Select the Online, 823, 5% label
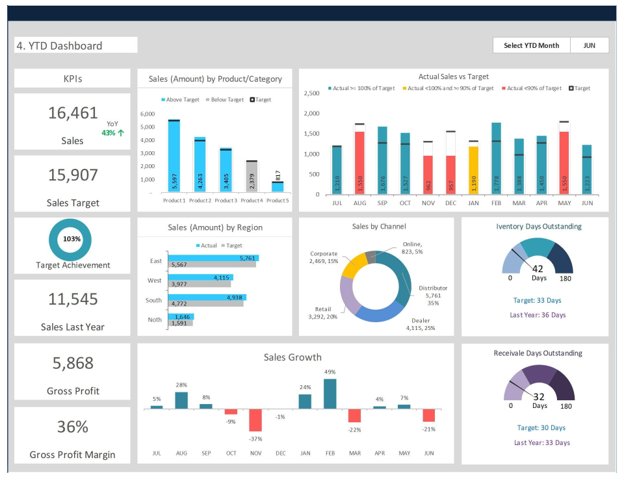 [x=412, y=248]
